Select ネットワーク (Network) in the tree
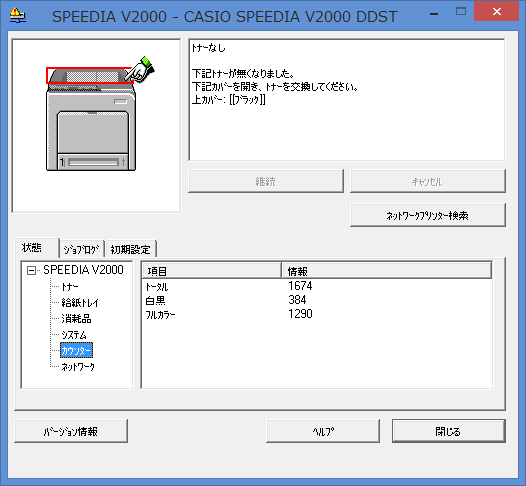 [x=78, y=367]
